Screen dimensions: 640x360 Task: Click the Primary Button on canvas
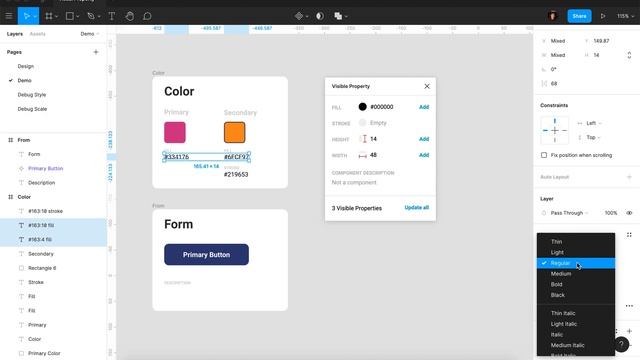coord(206,255)
